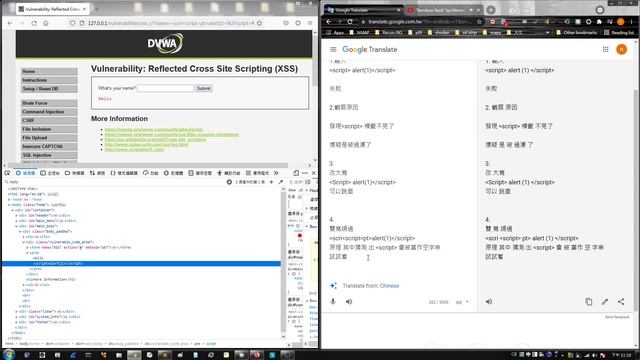Open devtools three-dot options menu

tap(305, 173)
